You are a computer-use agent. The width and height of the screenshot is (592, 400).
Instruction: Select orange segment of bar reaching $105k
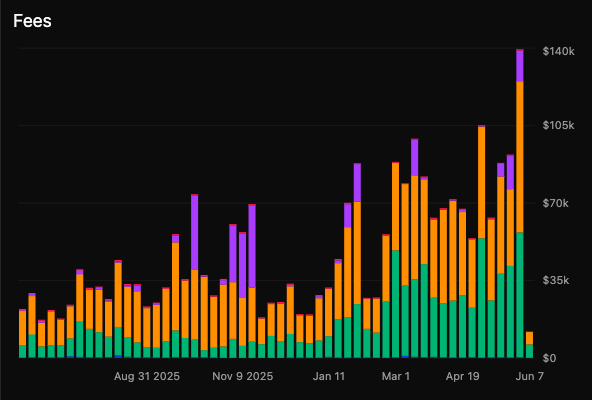click(481, 182)
